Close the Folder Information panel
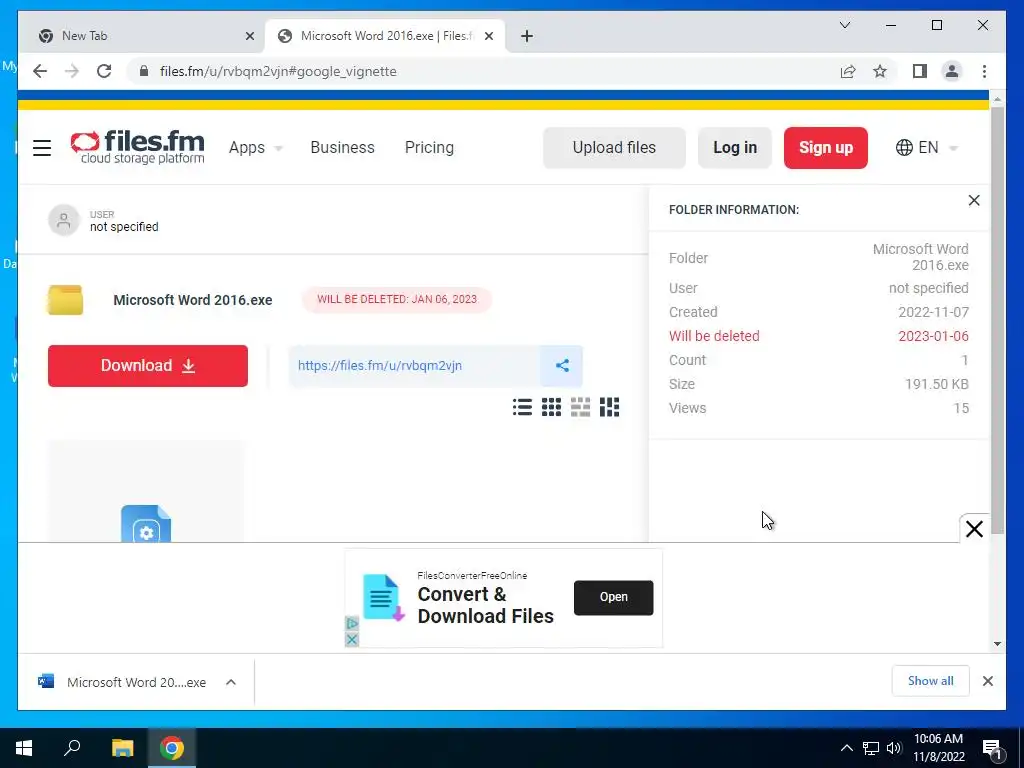This screenshot has width=1024, height=768. pyautogui.click(x=974, y=200)
